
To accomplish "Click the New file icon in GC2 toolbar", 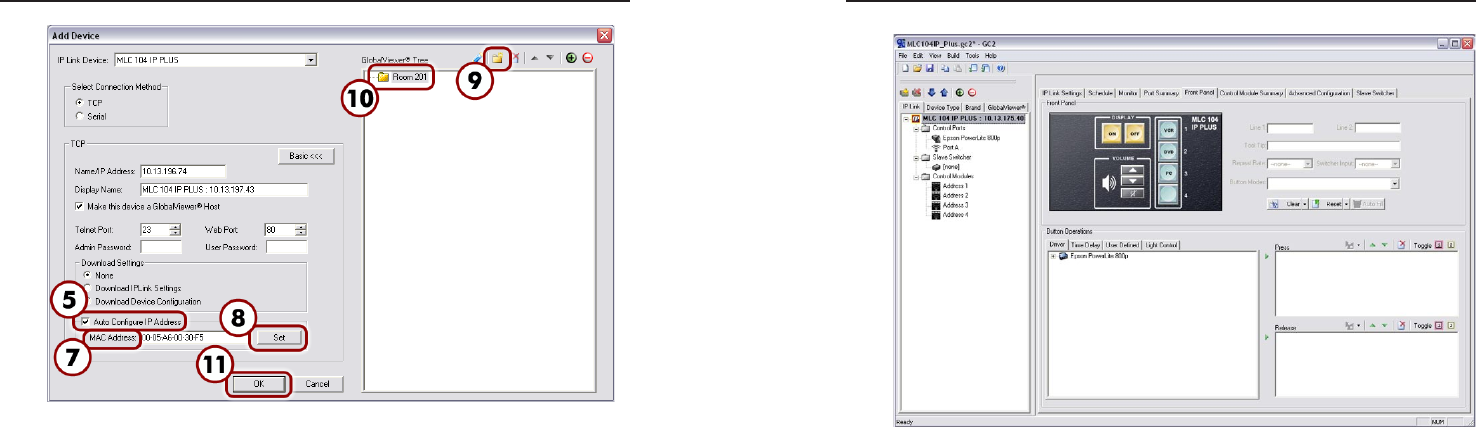I will [x=906, y=69].
